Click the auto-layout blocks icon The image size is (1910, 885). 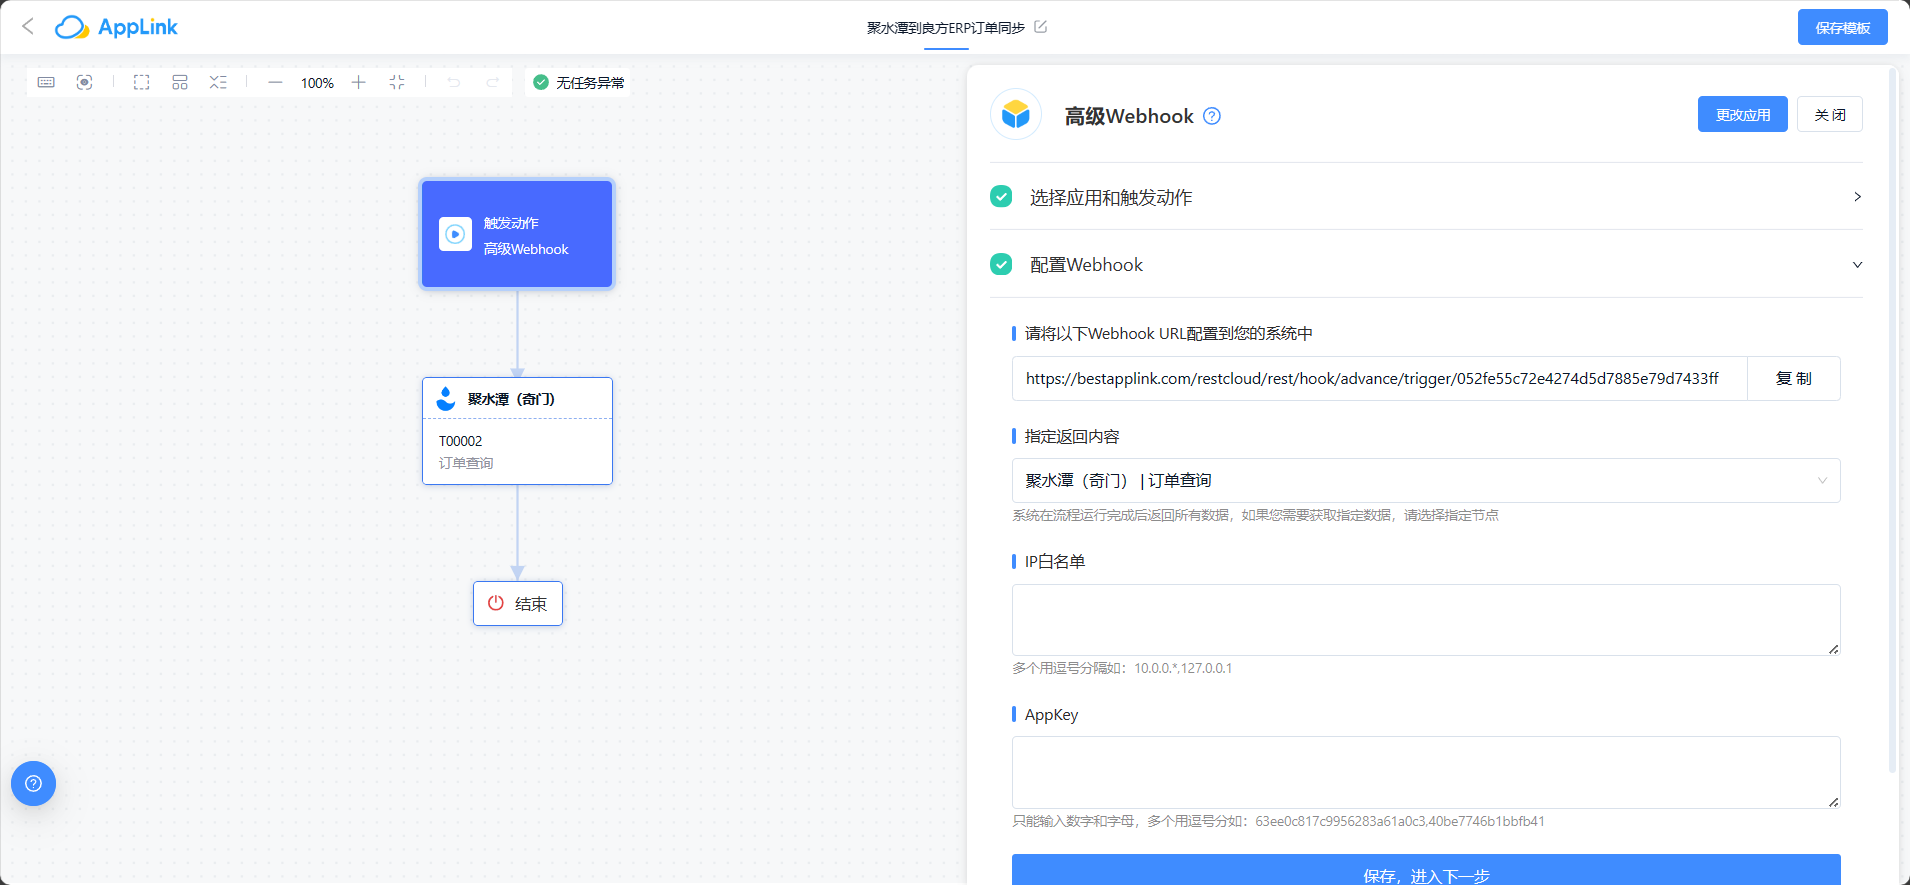click(180, 82)
